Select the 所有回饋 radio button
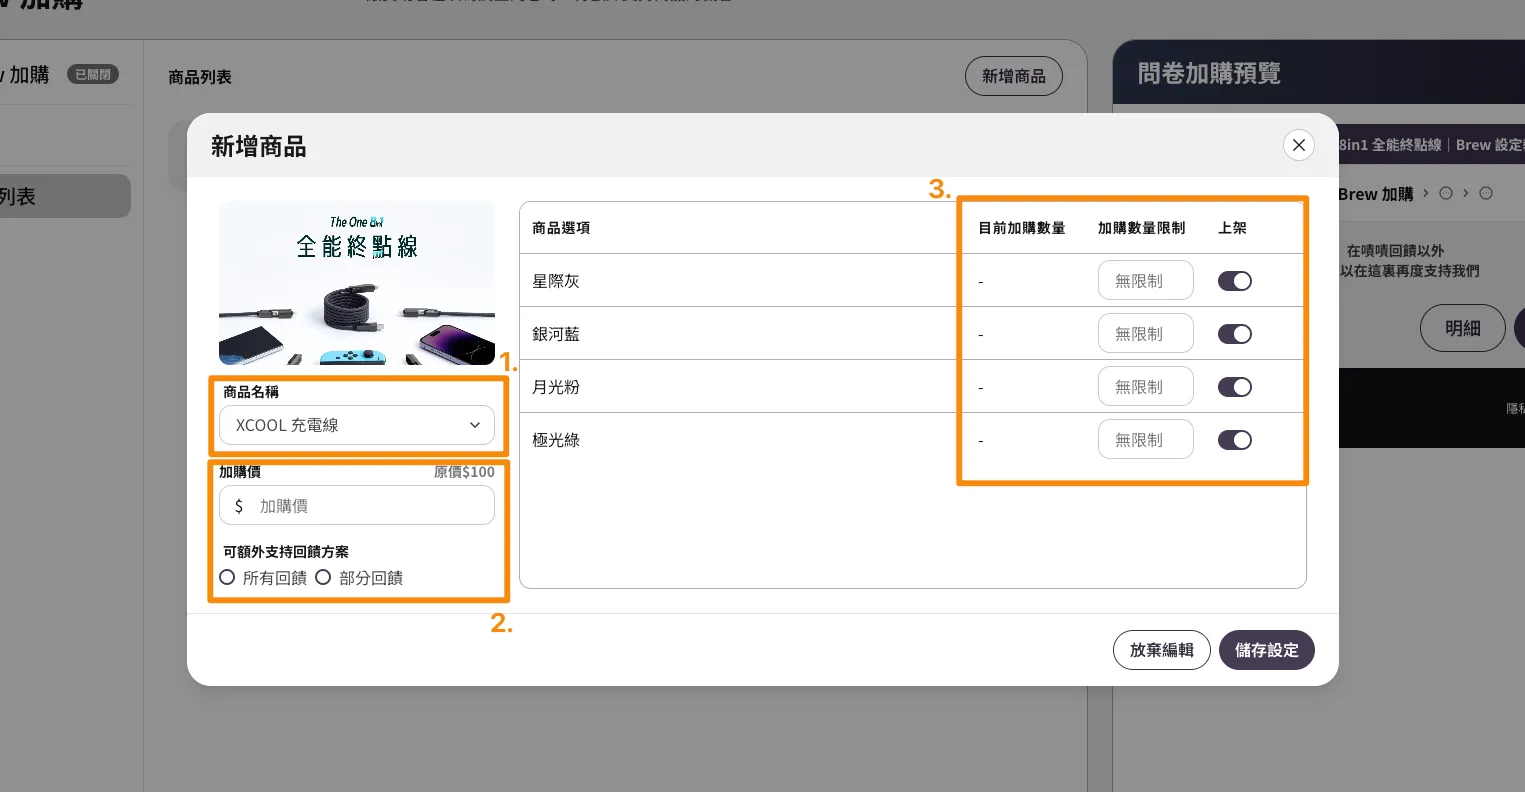Image resolution: width=1525 pixels, height=792 pixels. (227, 577)
